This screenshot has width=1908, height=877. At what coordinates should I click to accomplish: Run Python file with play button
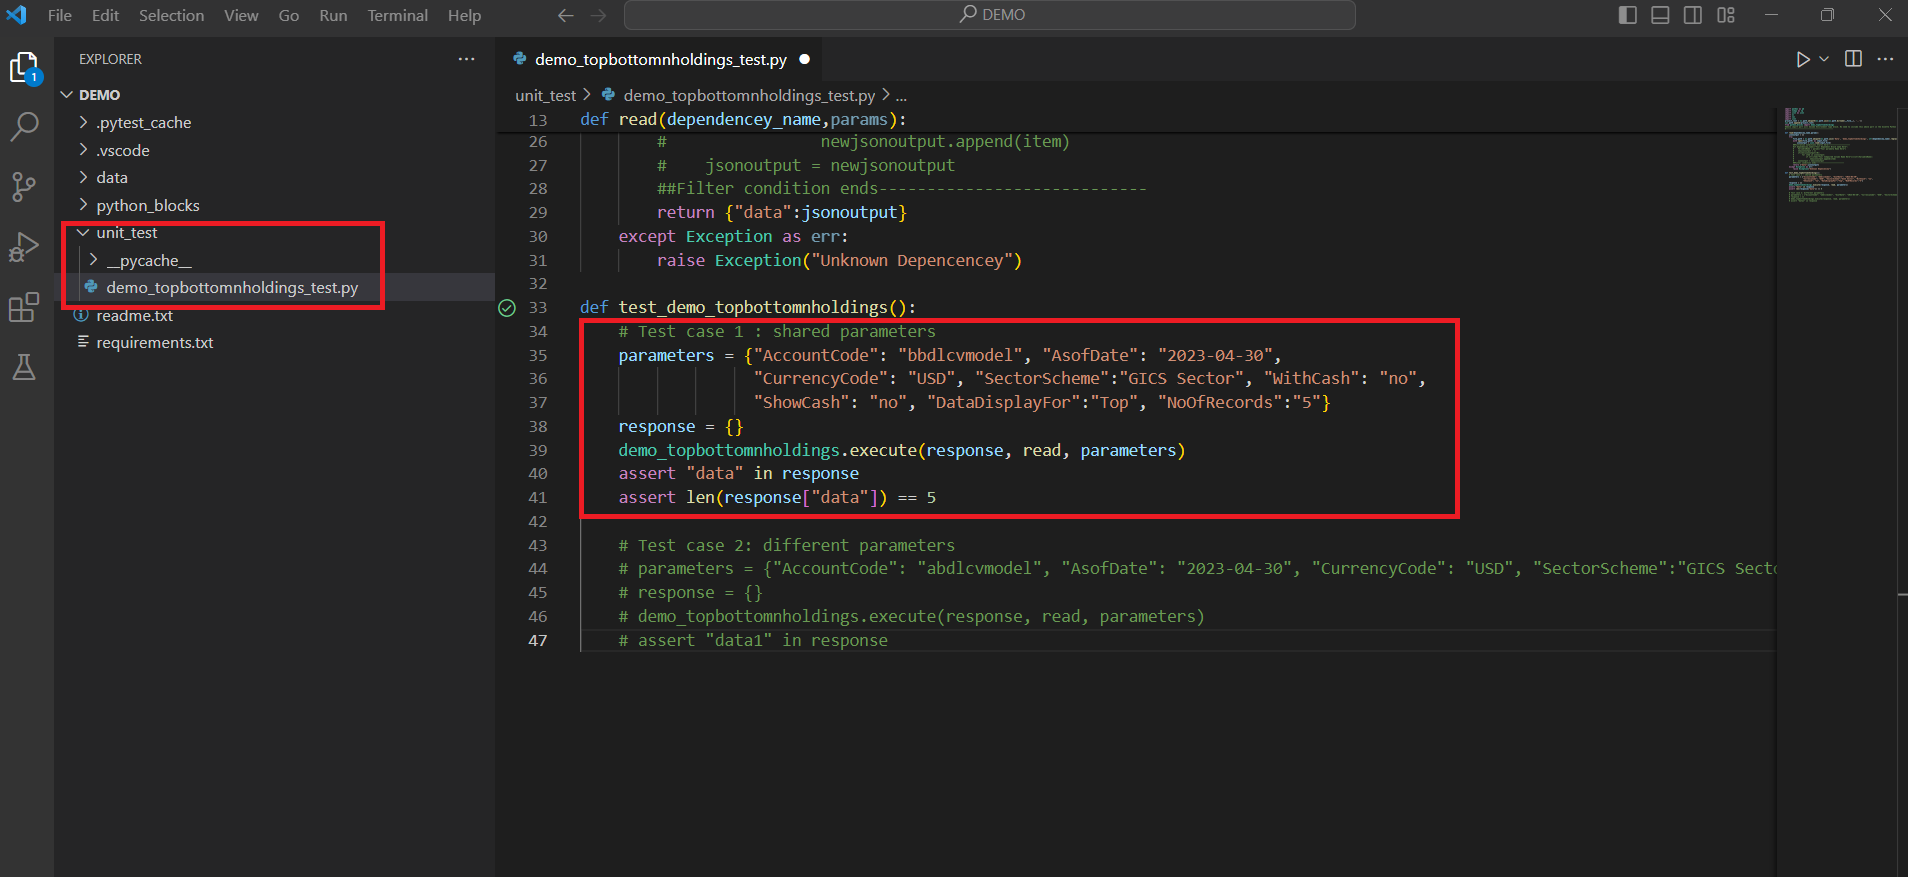coord(1802,59)
